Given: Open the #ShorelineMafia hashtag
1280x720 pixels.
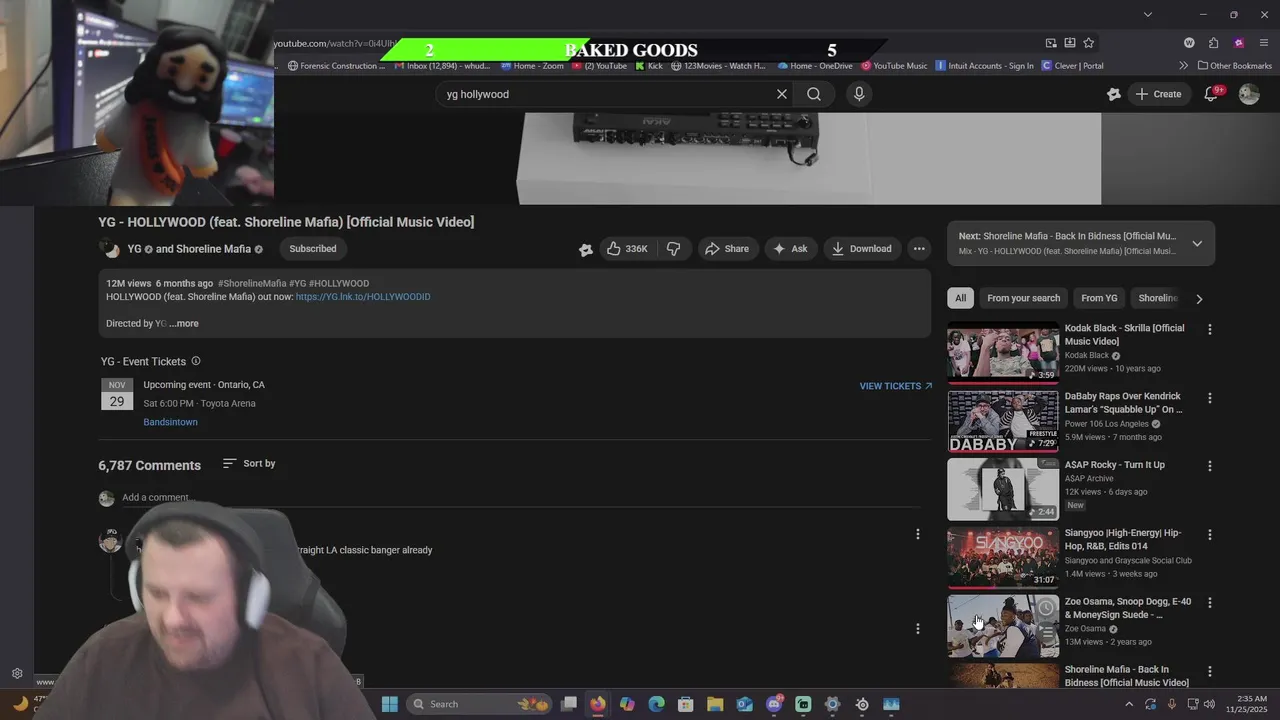Looking at the screenshot, I should pyautogui.click(x=252, y=284).
